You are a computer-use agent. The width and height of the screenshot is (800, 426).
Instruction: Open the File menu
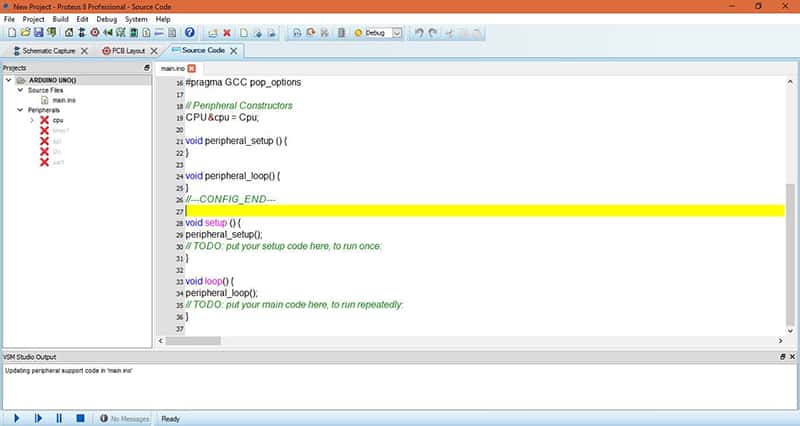pos(9,19)
